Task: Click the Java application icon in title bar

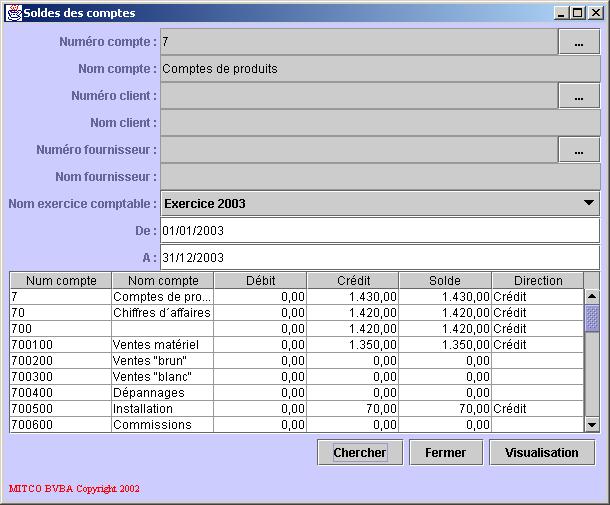Action: point(14,13)
